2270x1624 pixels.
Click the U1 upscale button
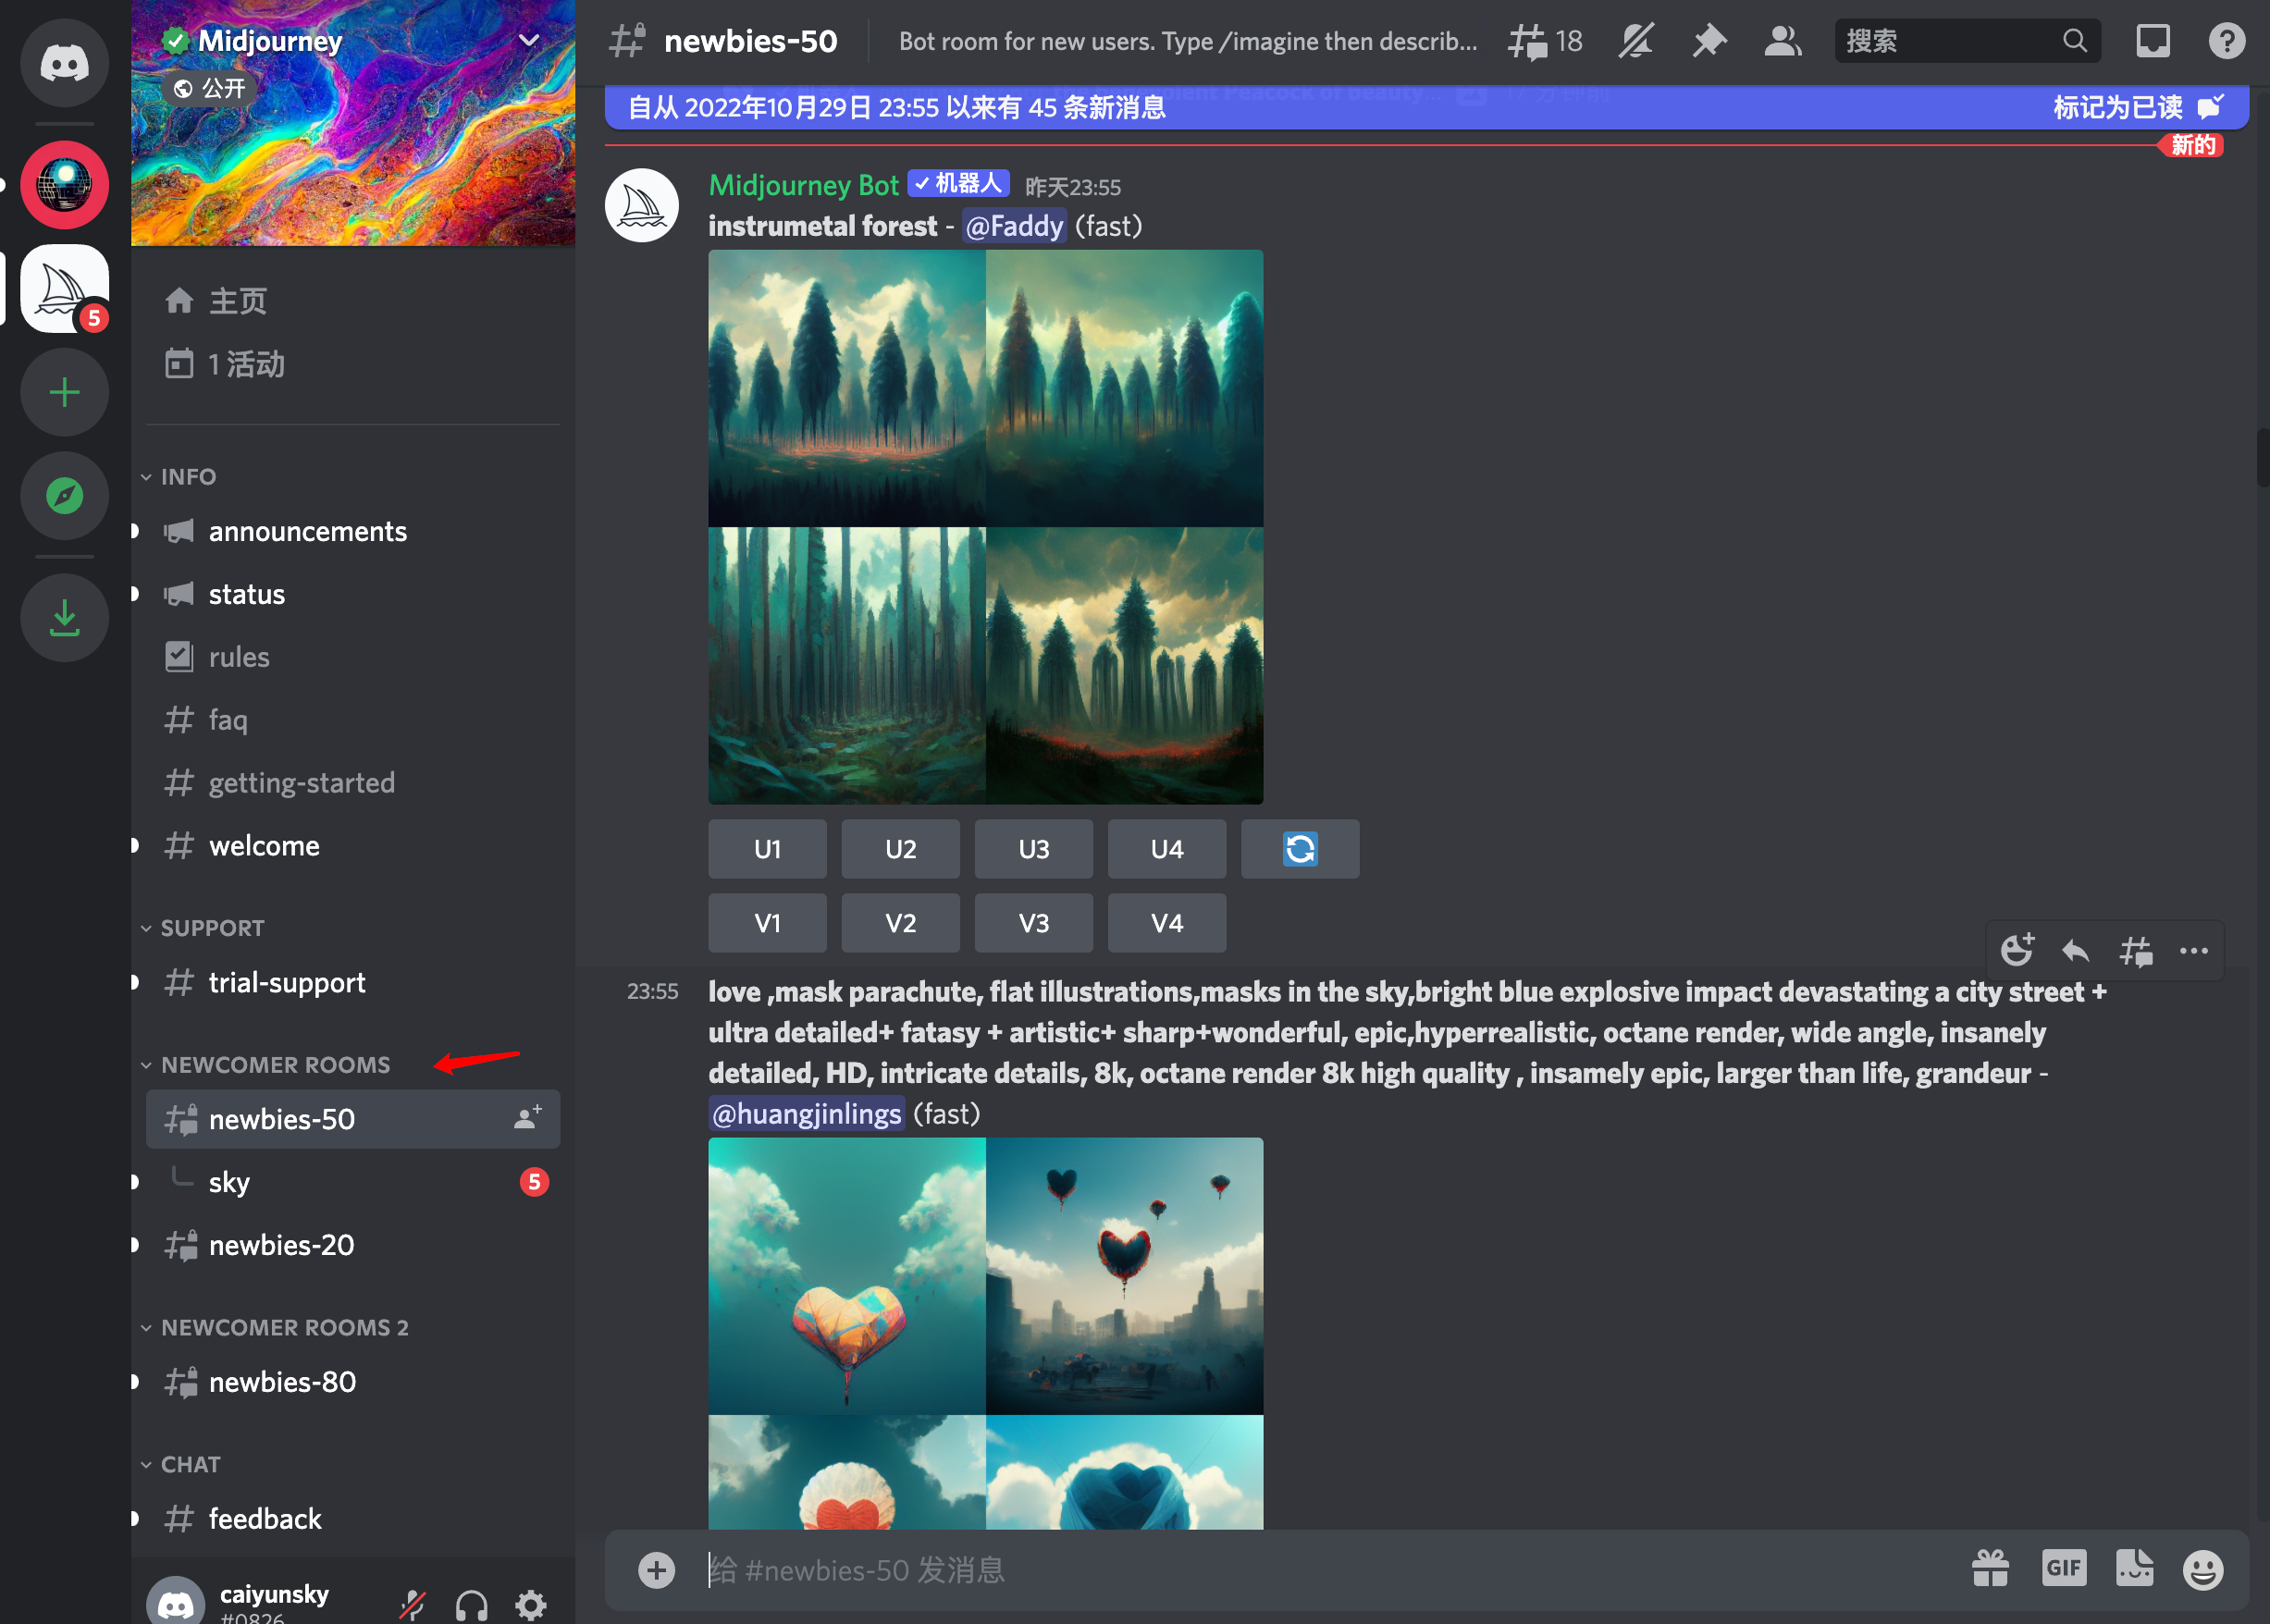(x=767, y=849)
